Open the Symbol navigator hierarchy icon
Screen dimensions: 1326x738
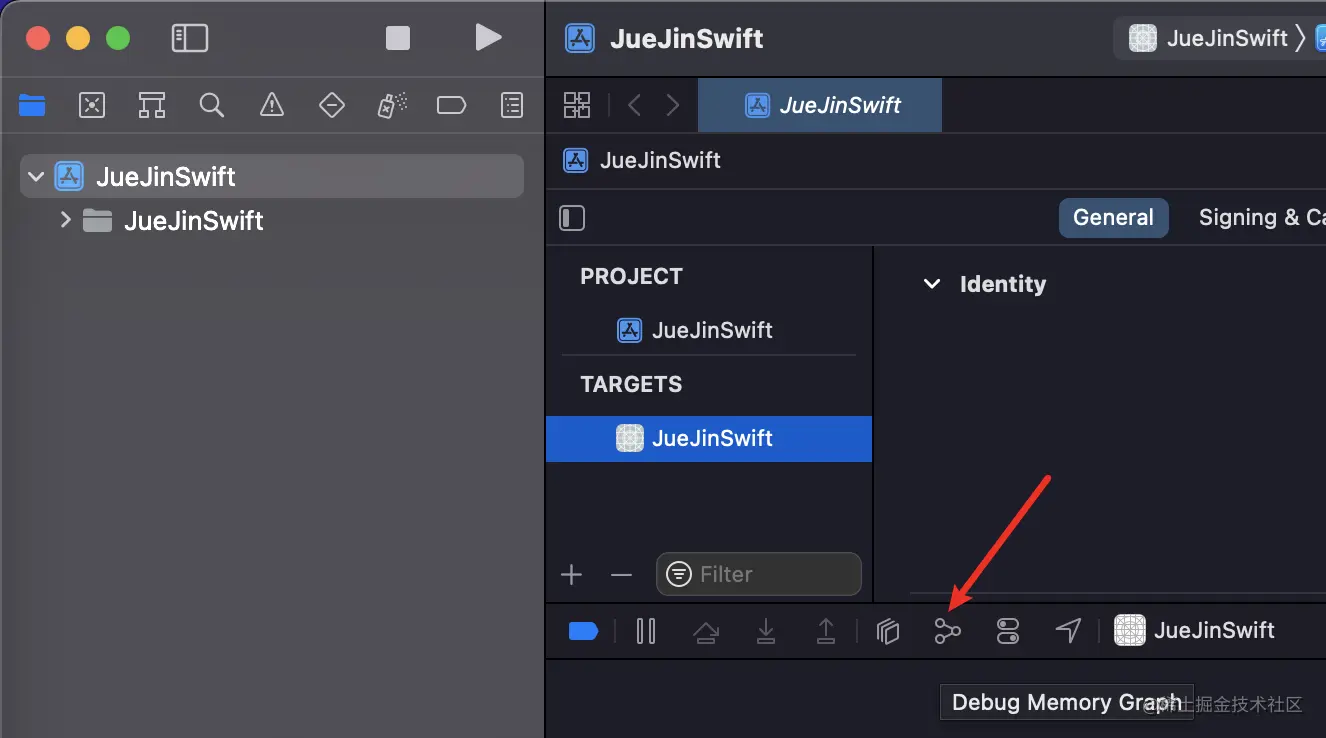tap(152, 104)
